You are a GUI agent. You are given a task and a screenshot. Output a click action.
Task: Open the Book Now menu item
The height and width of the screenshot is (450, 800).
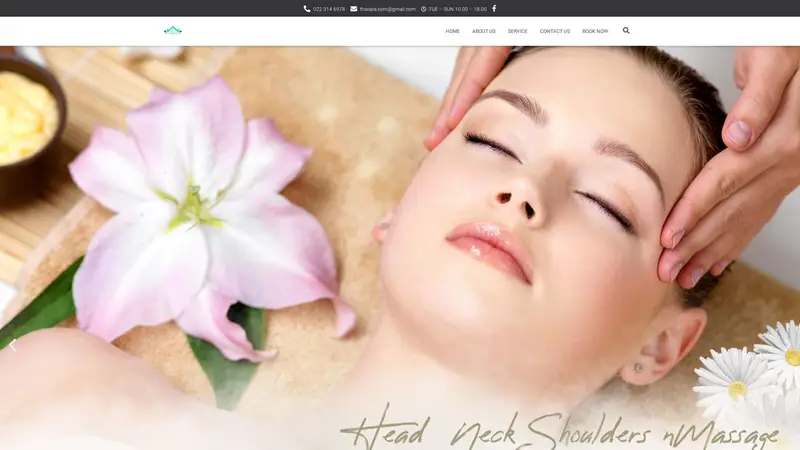click(595, 31)
